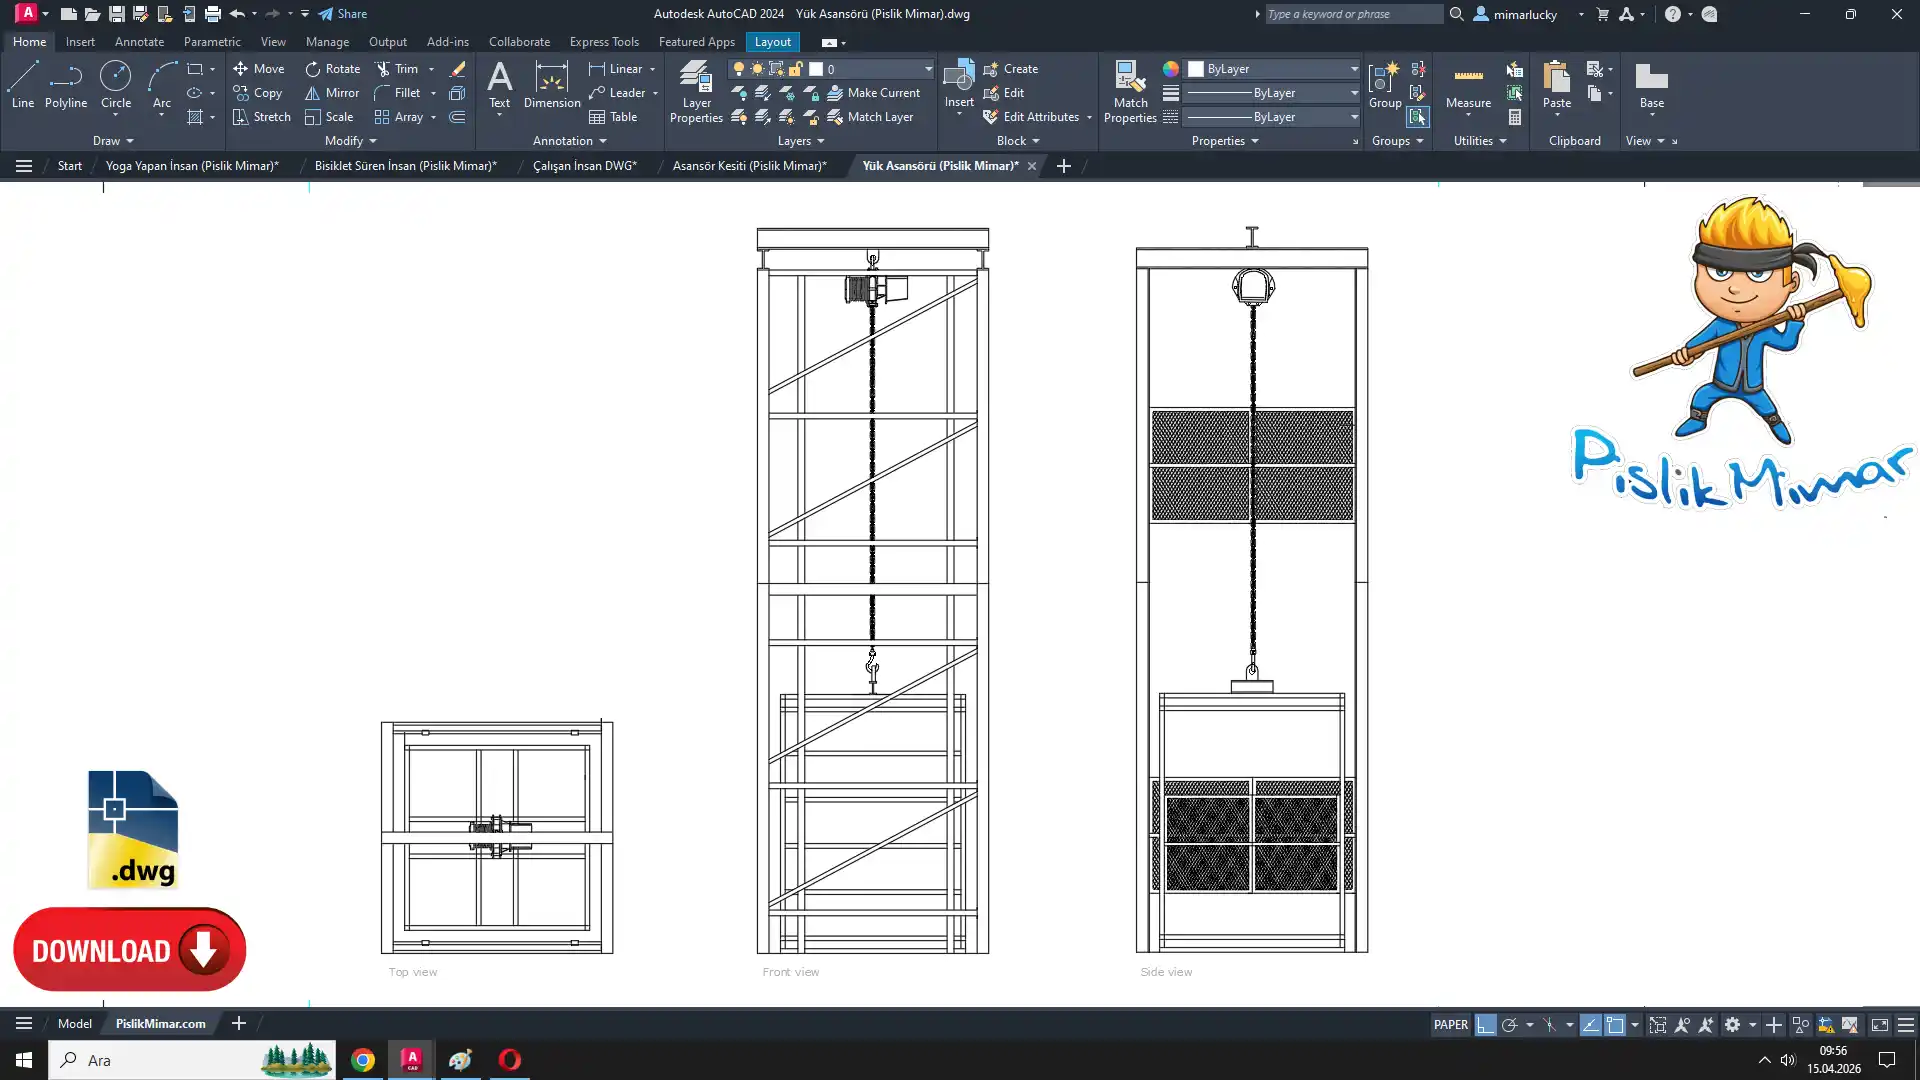Image resolution: width=1920 pixels, height=1080 pixels.
Task: Select the Line drawing tool
Action: click(23, 84)
